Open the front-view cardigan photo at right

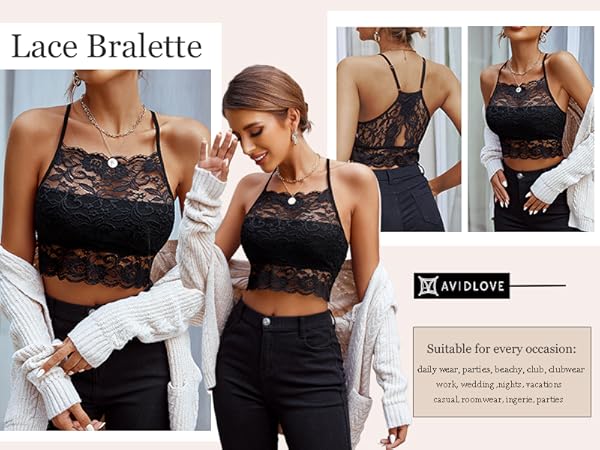pyautogui.click(x=531, y=129)
